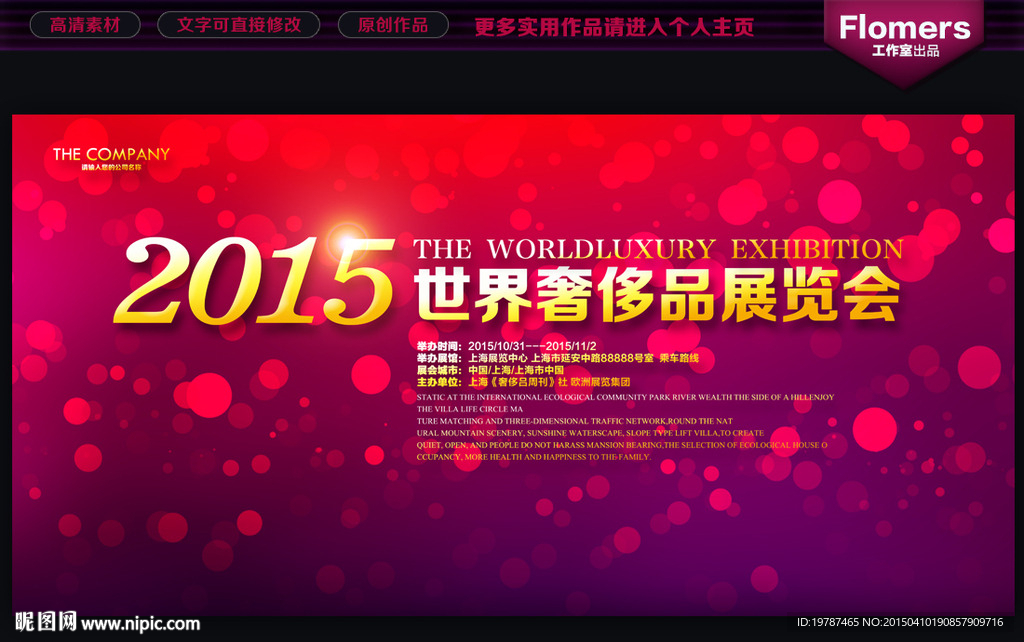Image resolution: width=1024 pixels, height=642 pixels.
Task: Click the ID:19787465 number text
Action: click(827, 622)
